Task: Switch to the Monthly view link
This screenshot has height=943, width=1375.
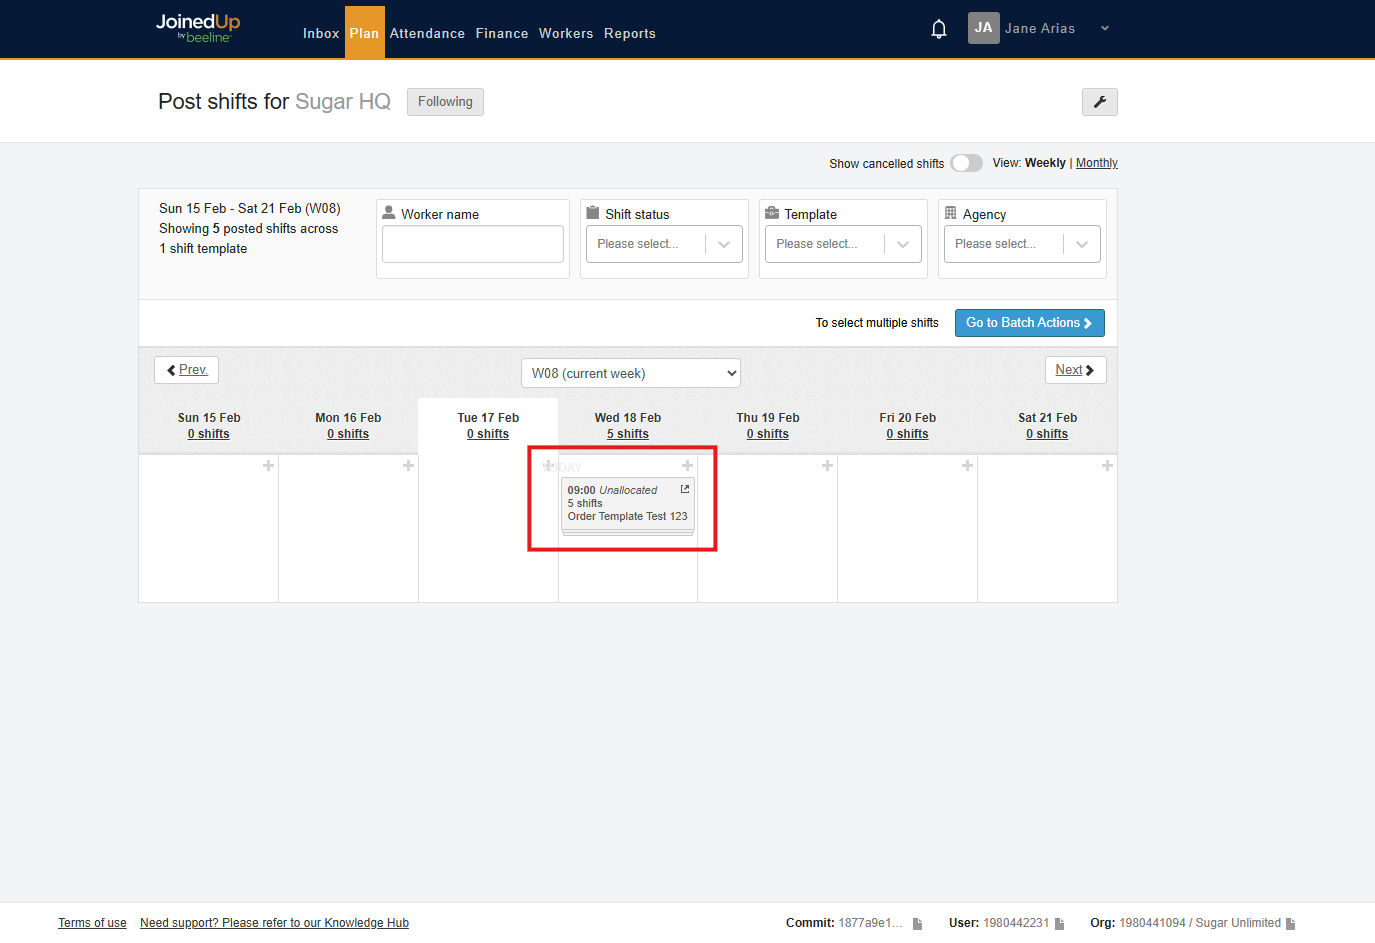Action: pyautogui.click(x=1096, y=163)
